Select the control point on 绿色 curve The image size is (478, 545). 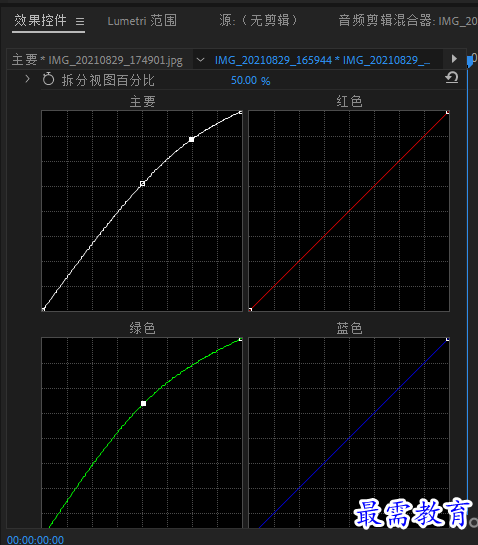143,404
